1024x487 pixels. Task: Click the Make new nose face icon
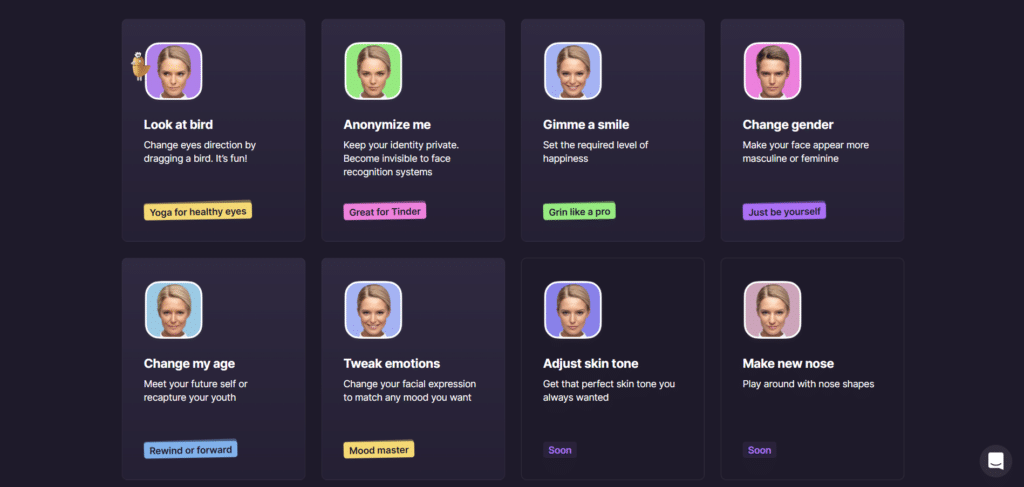[772, 310]
